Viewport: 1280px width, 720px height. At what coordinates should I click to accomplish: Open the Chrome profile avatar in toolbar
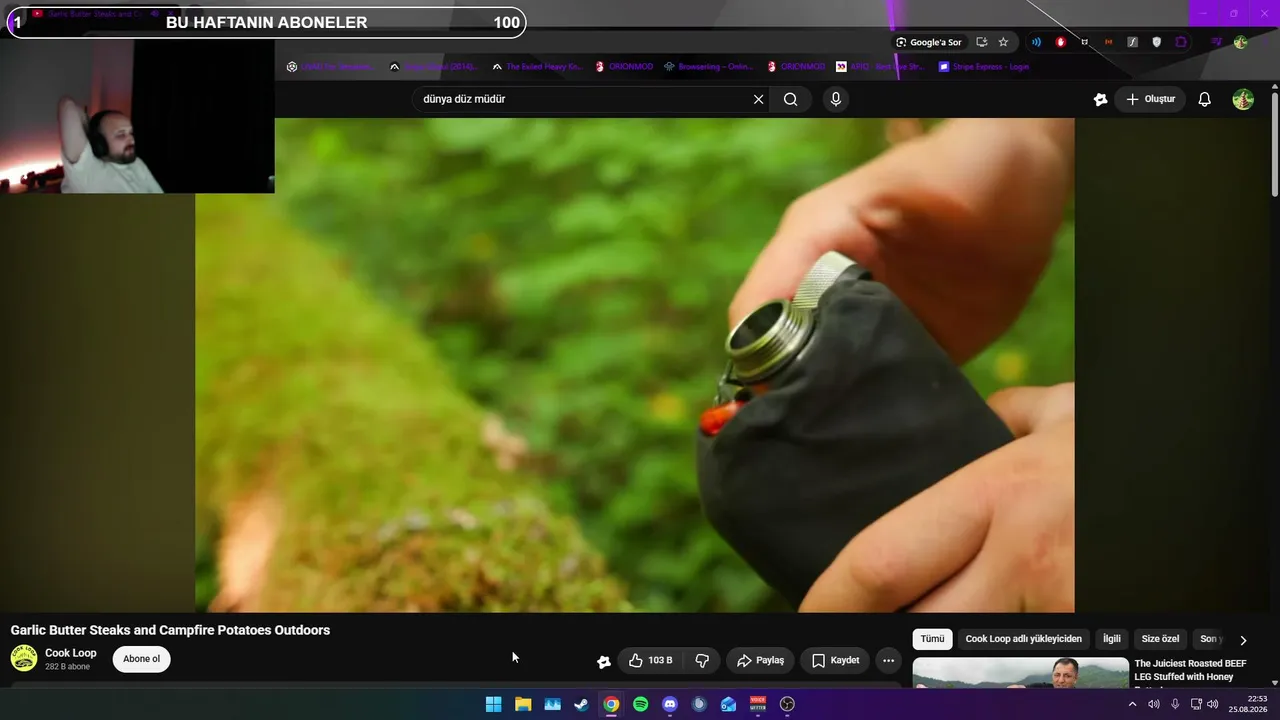point(1241,42)
